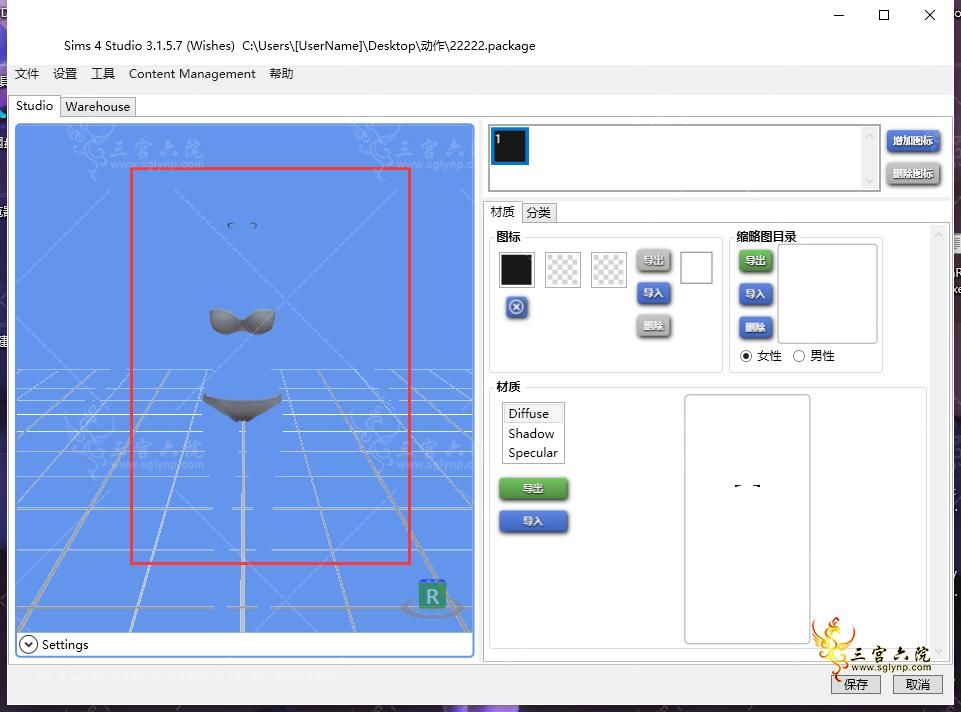
Task: Open the 设置 menu
Action: coord(65,74)
